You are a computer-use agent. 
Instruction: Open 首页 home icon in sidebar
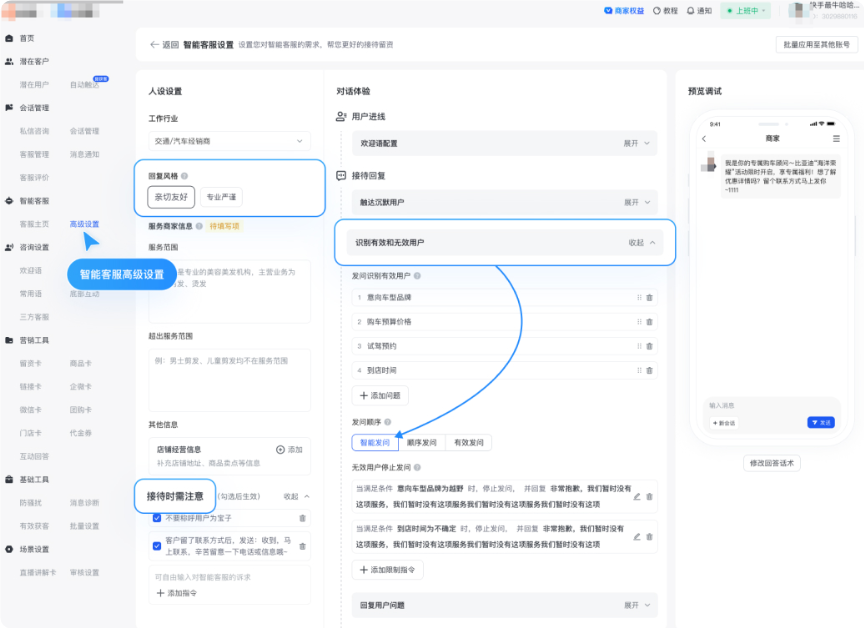[x=9, y=39]
